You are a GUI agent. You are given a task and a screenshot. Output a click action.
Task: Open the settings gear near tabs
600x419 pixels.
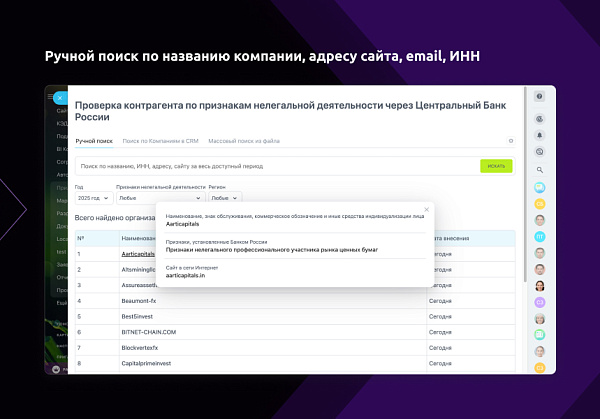click(510, 141)
